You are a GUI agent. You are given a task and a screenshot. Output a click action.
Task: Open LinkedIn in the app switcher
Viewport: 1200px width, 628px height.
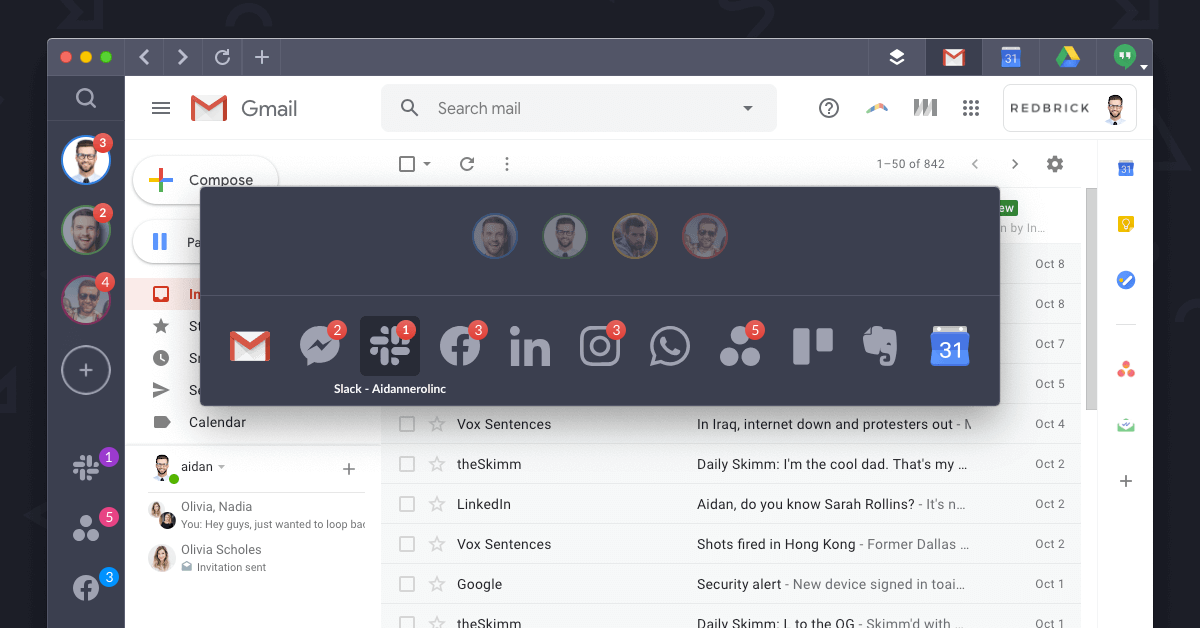[530, 347]
